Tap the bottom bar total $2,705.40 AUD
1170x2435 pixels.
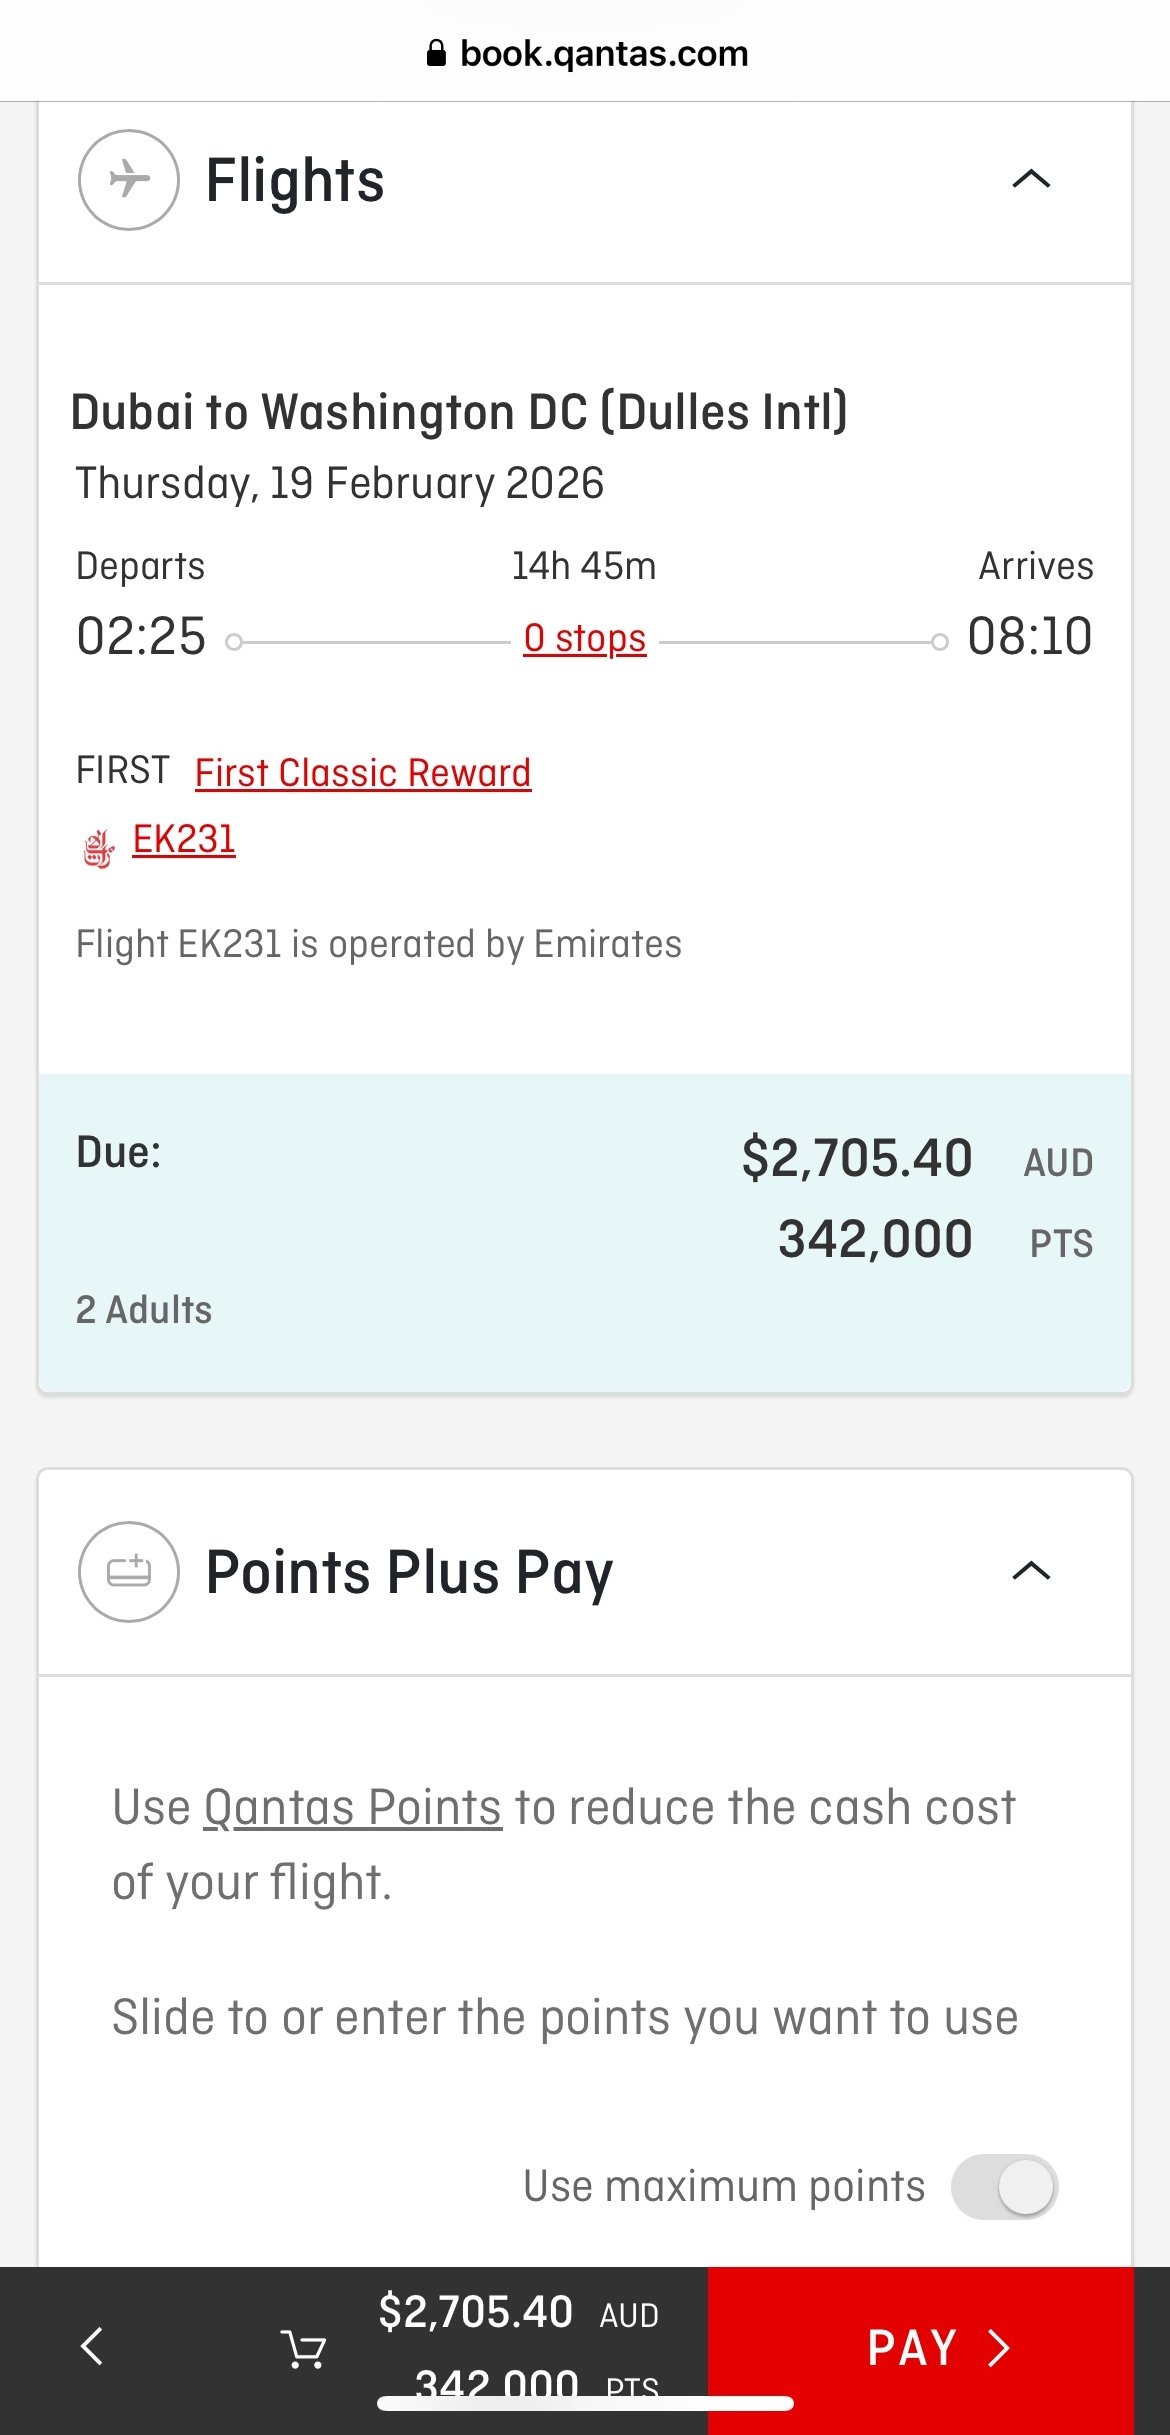(518, 2313)
